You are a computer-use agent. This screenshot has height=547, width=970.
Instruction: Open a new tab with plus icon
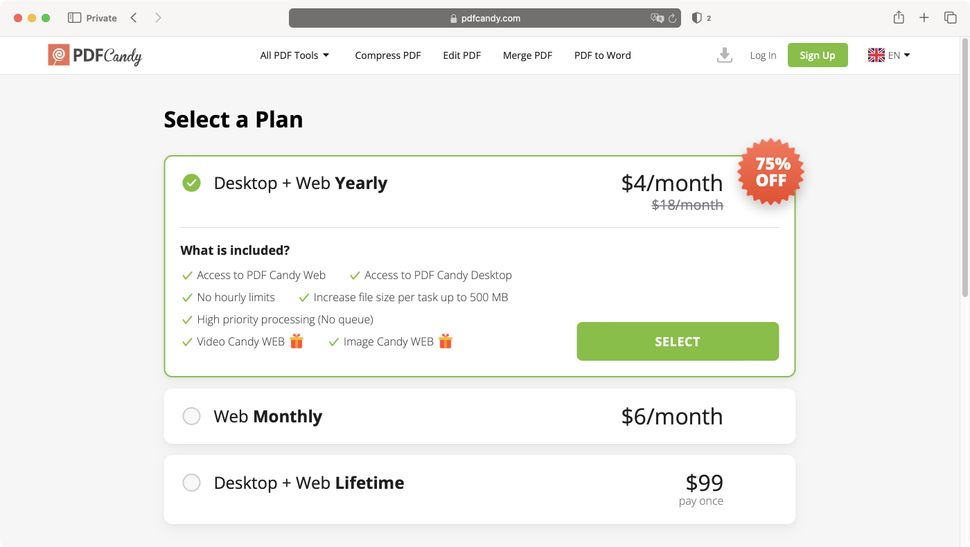coord(924,18)
